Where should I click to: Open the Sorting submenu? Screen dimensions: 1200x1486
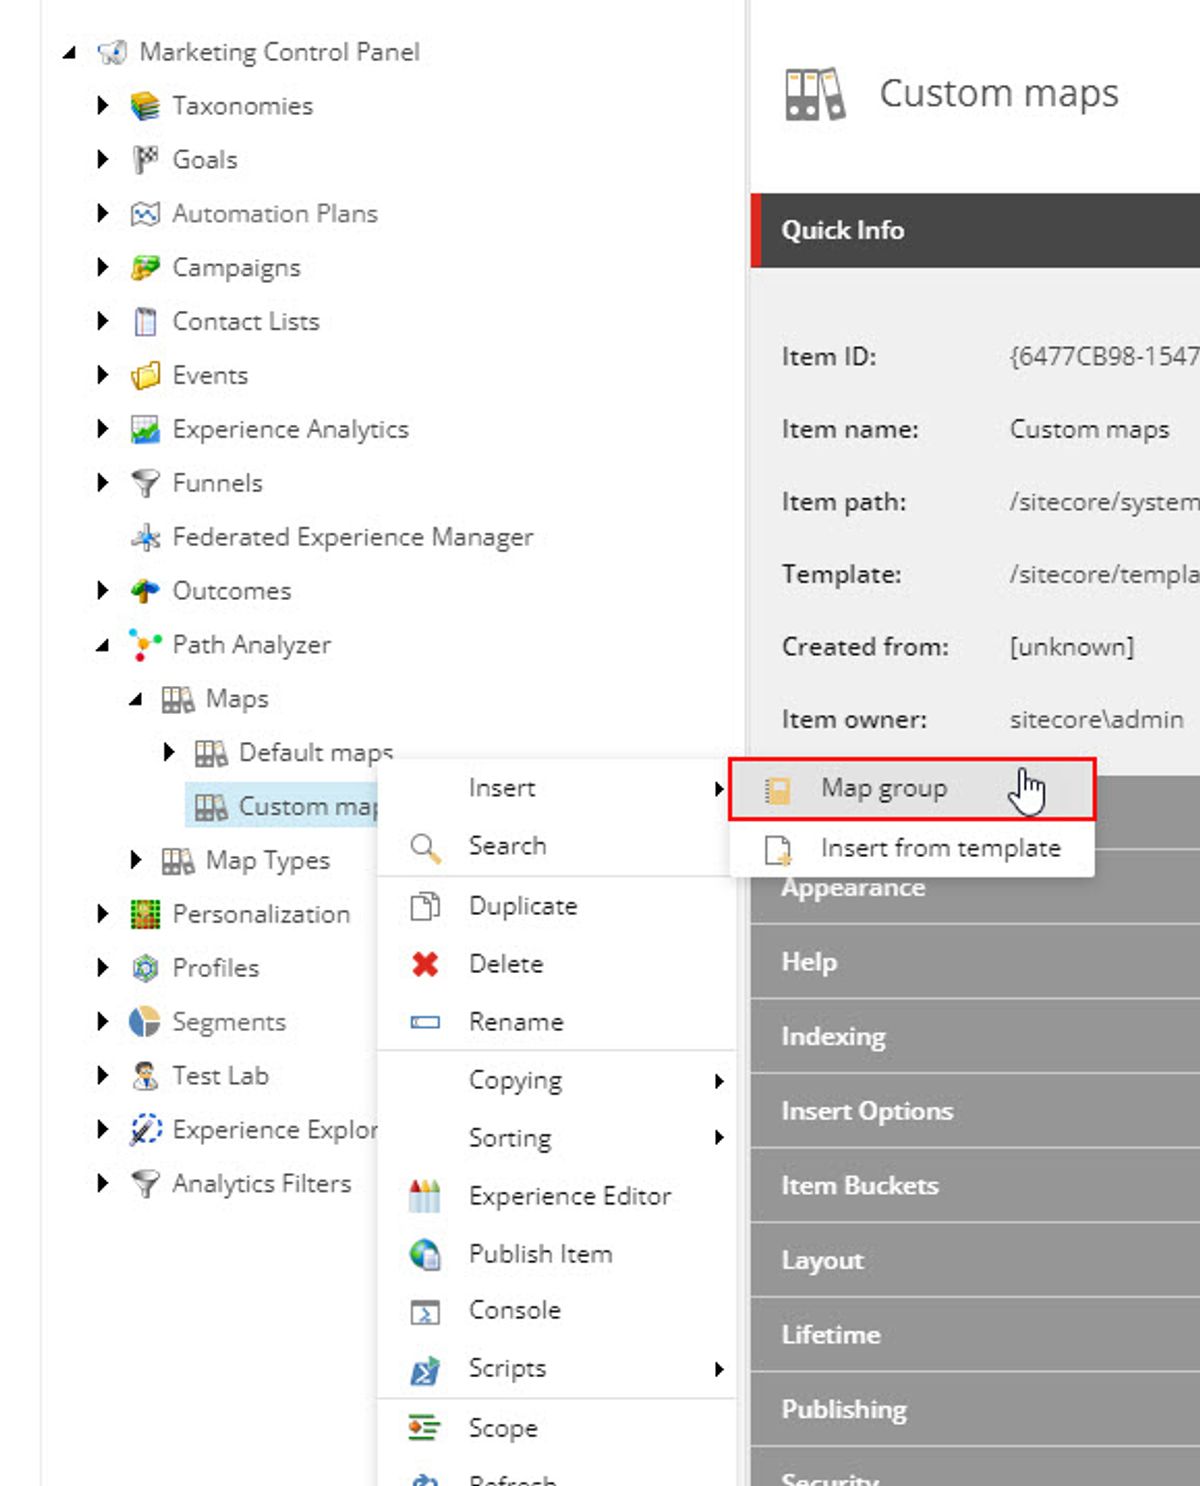[x=556, y=1139]
